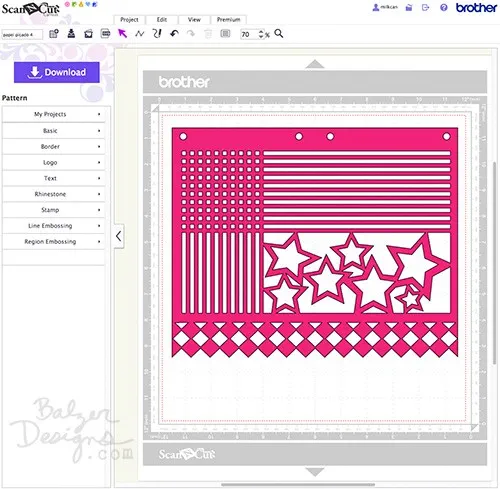
Task: Expand the Region Embossing category
Action: (53, 242)
